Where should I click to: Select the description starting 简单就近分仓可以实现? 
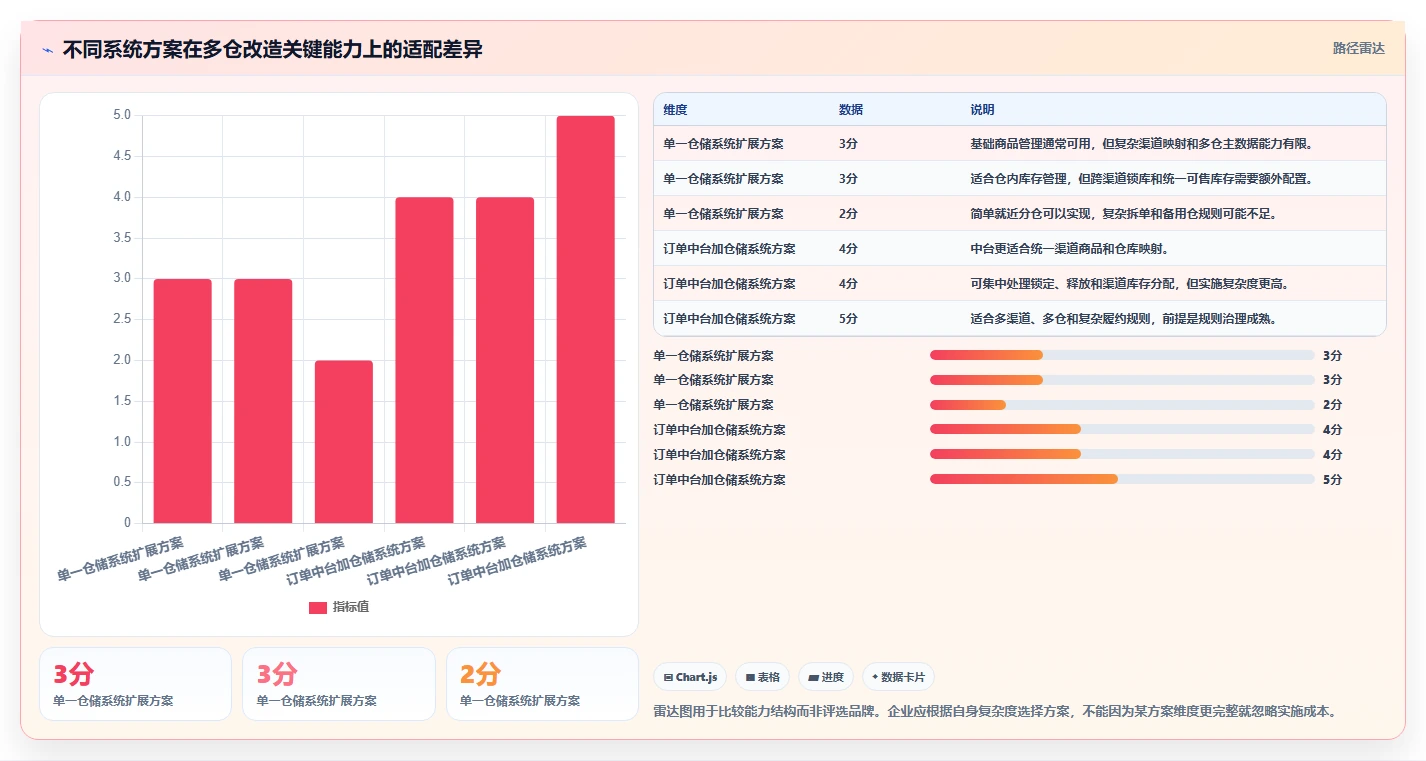1123,214
